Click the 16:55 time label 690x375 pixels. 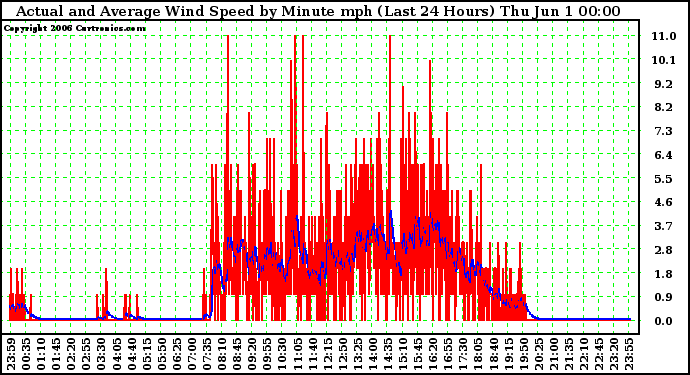click(x=448, y=354)
